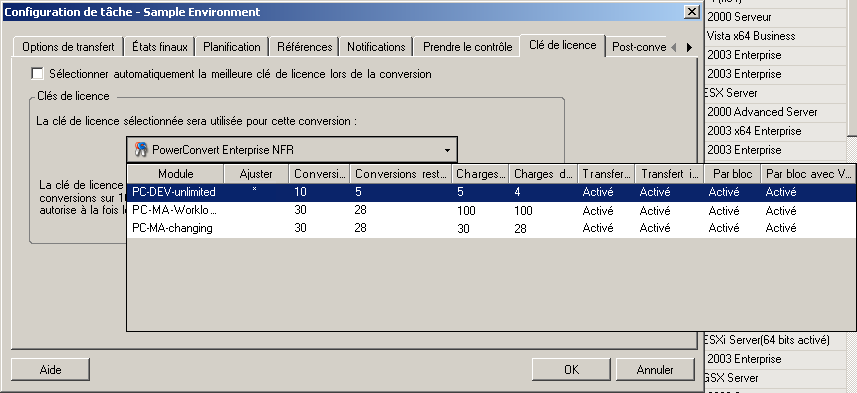Enable automatic best license key selection checkbox
This screenshot has width=857, height=393.
(37, 73)
